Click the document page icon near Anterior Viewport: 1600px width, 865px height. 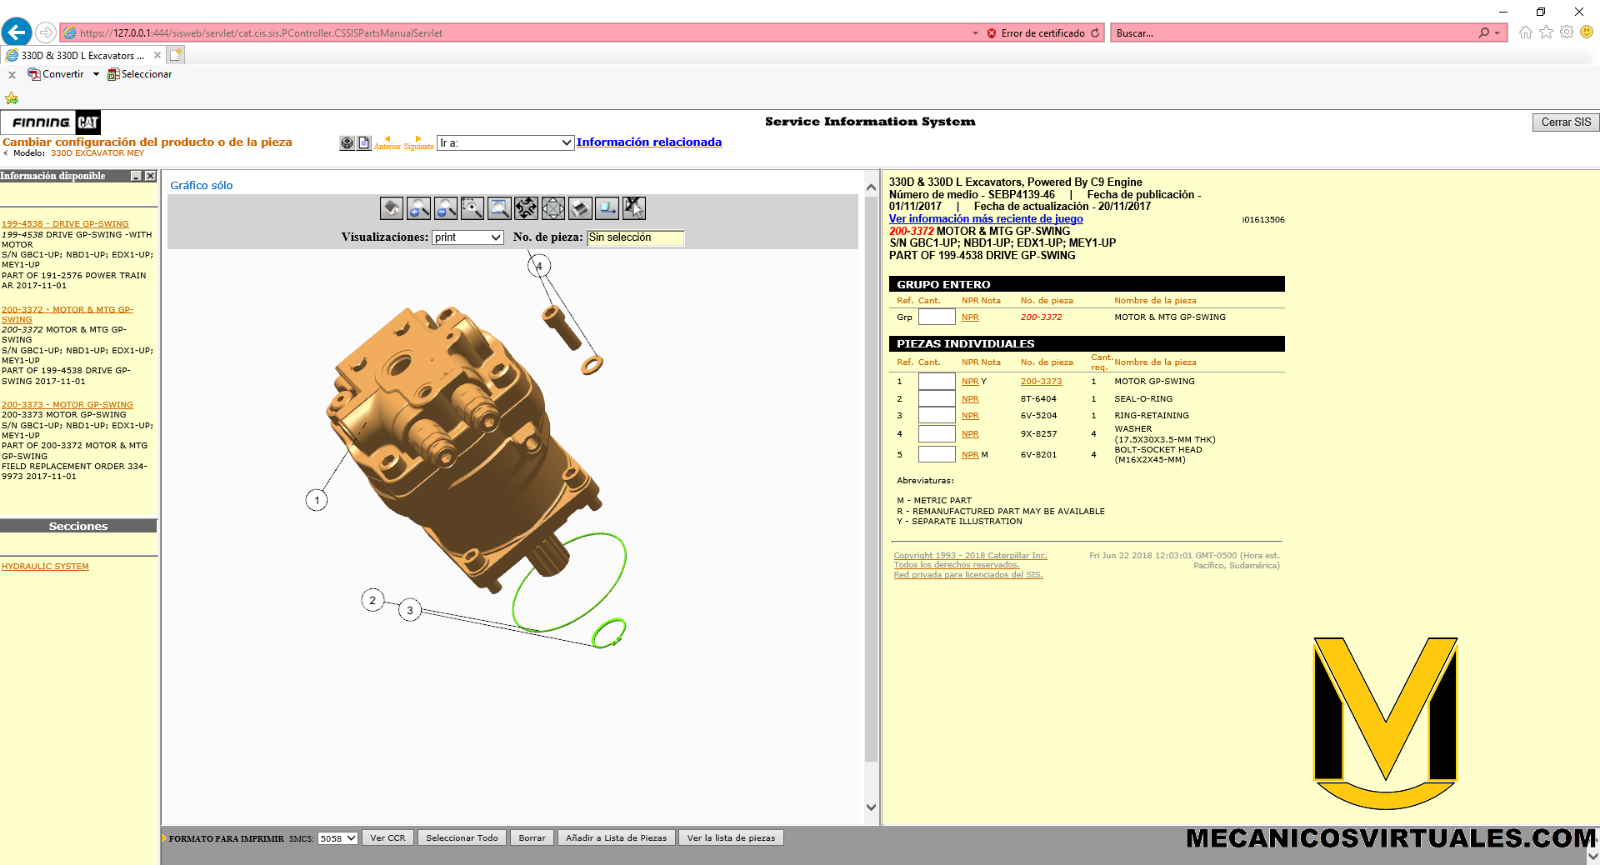point(364,143)
